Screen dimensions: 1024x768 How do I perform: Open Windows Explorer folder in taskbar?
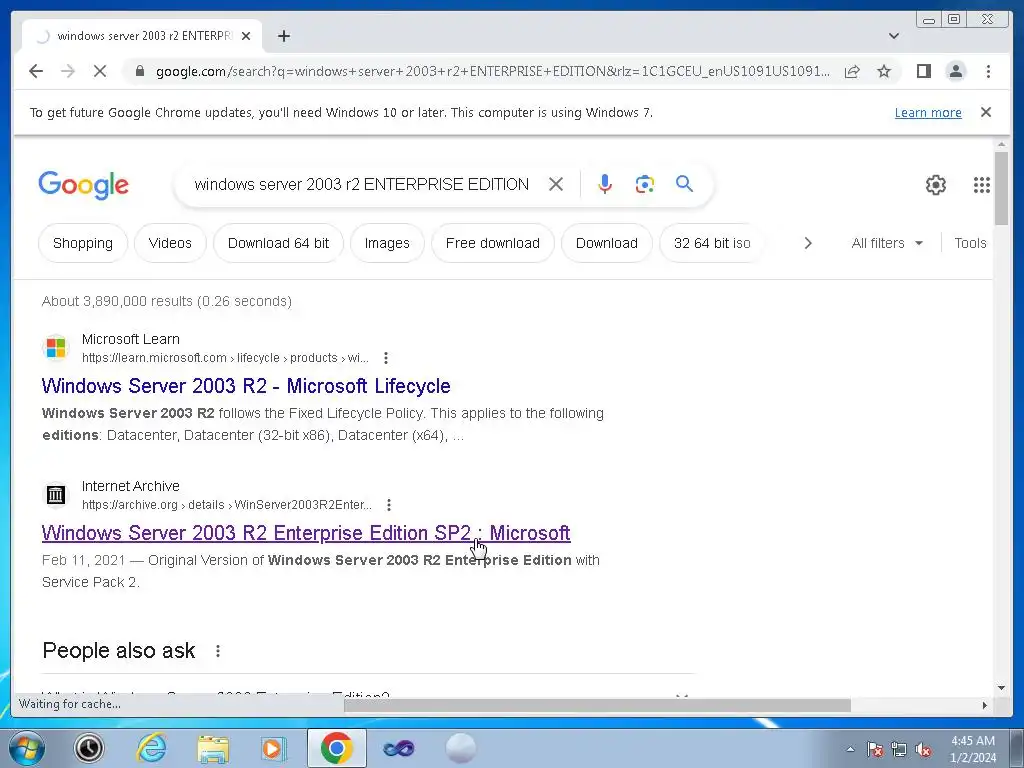click(x=213, y=749)
